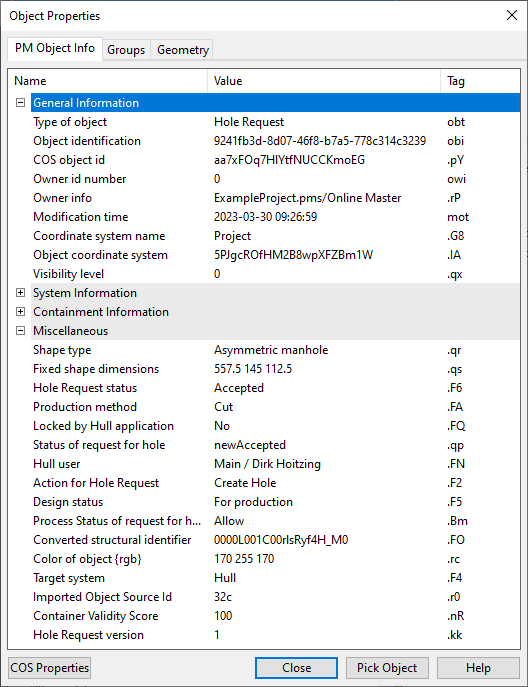Screen dimensions: 528x687
Task: Collapse the Miscellaneous section
Action: click(x=20, y=331)
